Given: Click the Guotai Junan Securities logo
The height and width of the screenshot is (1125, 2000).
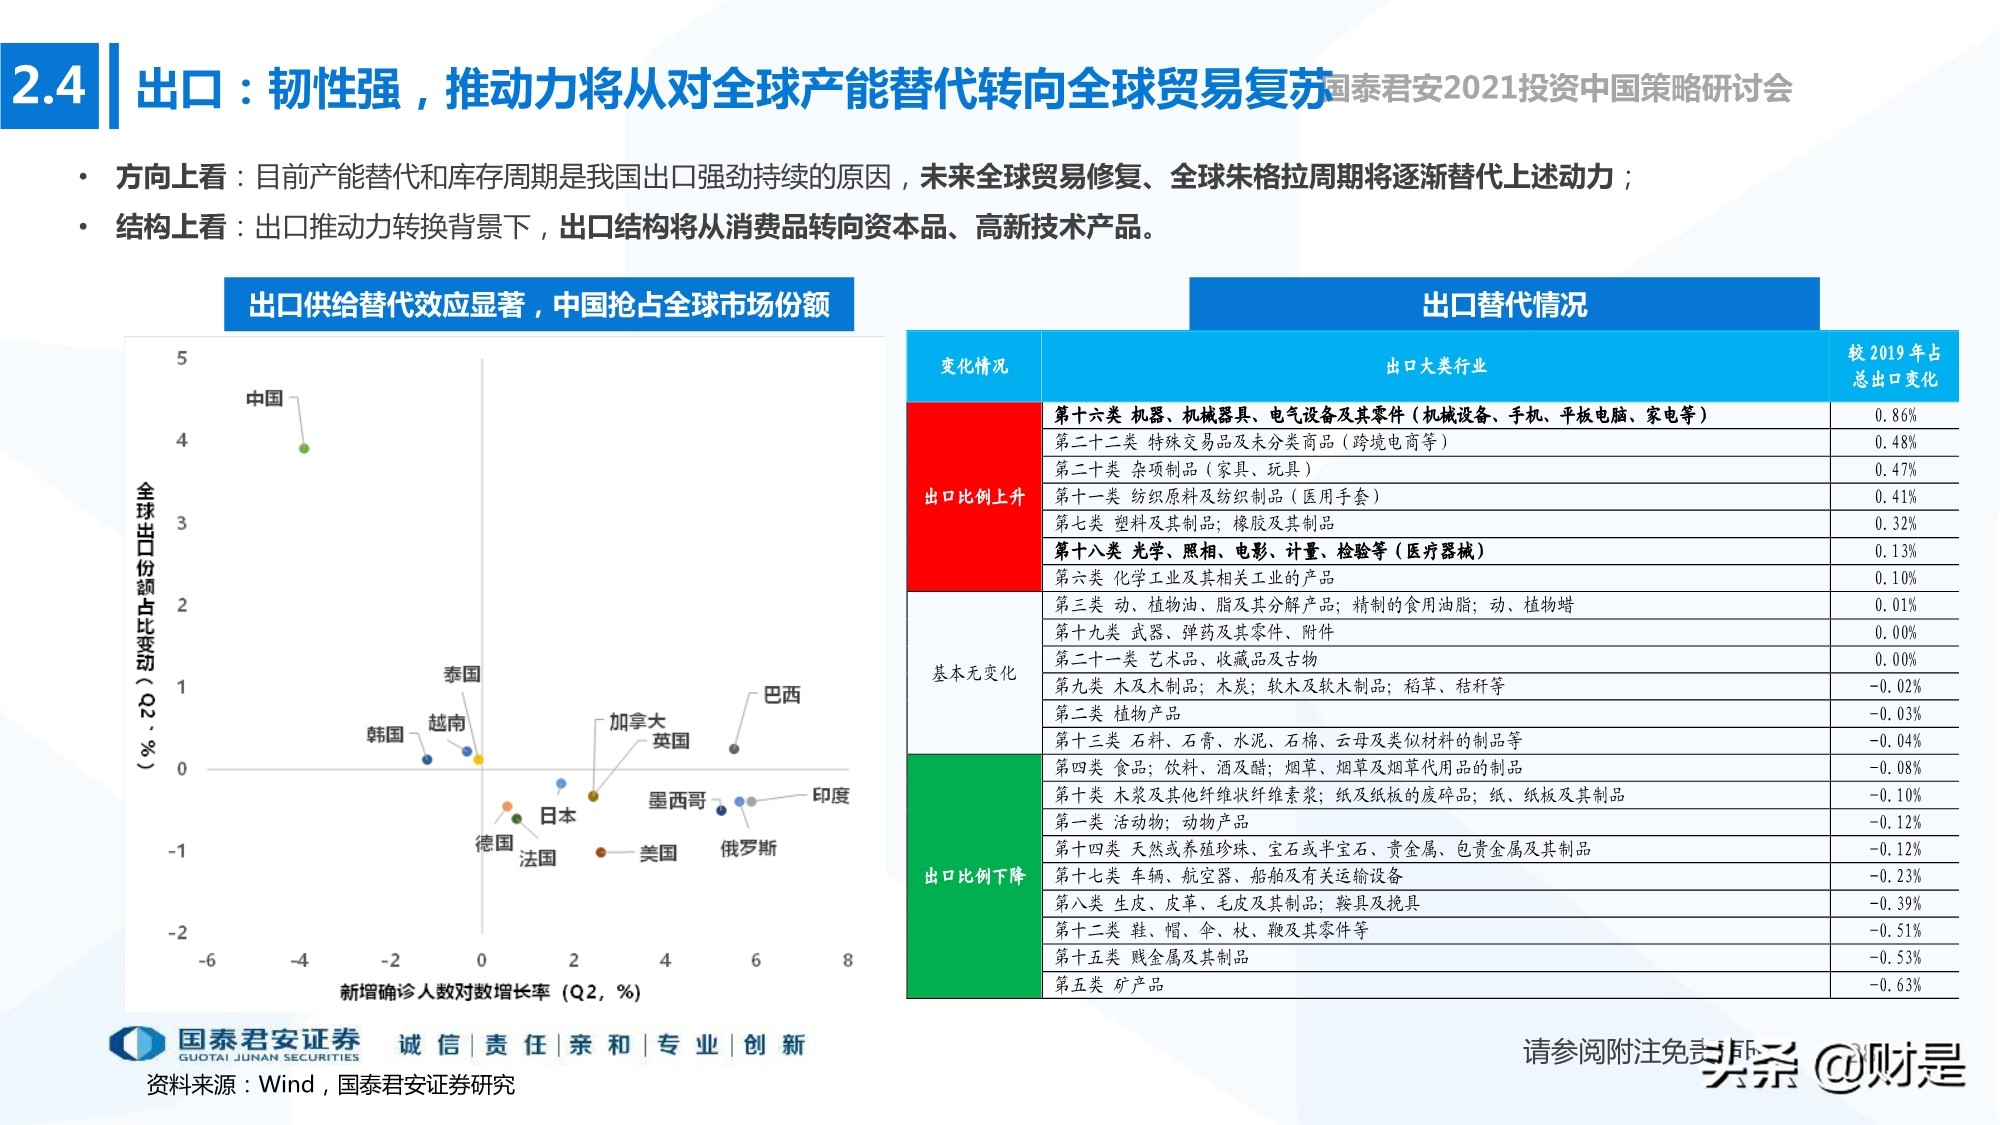Looking at the screenshot, I should click(x=235, y=1043).
